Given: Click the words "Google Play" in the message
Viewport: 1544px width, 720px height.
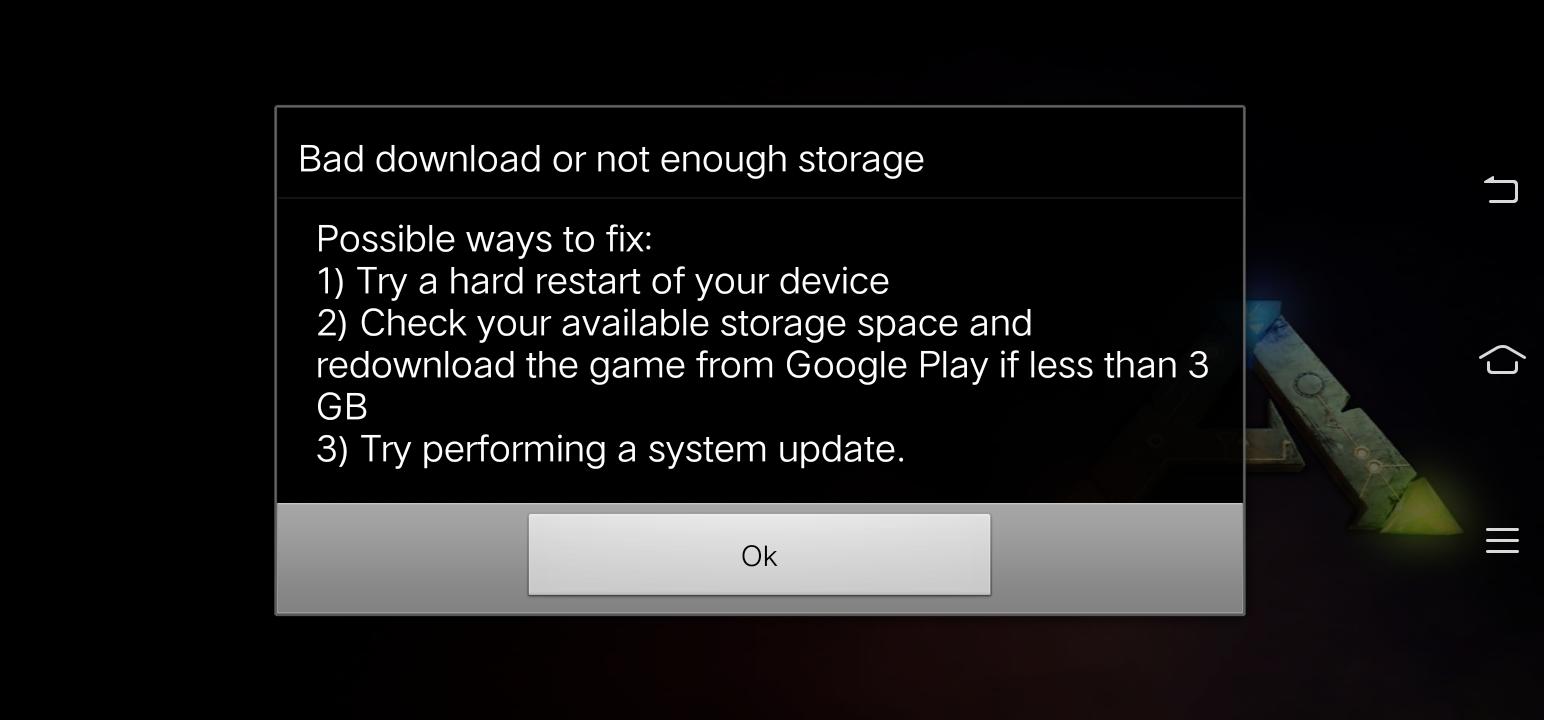Looking at the screenshot, I should click(x=887, y=365).
